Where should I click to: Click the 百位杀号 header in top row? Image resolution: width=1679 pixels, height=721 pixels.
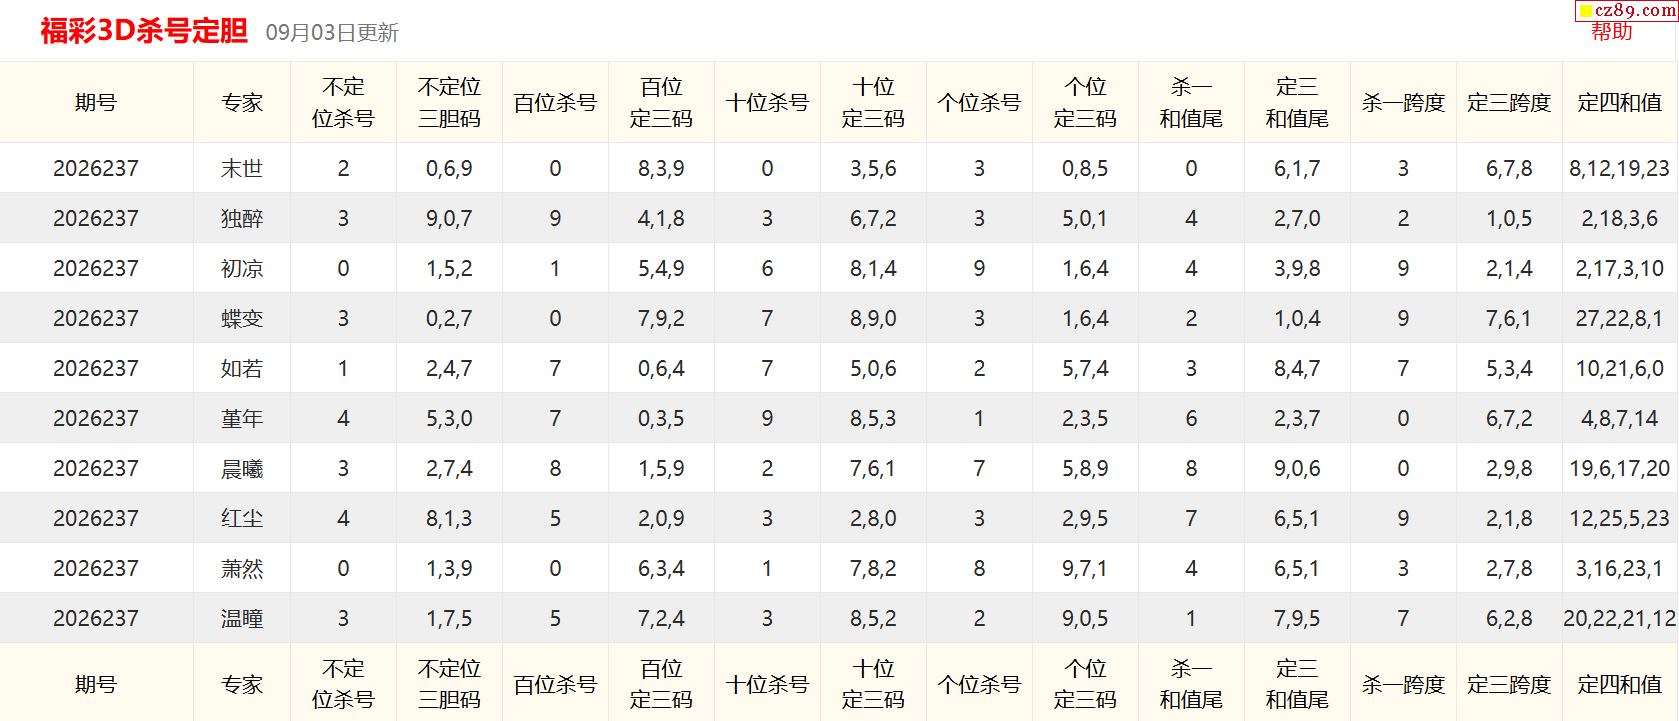coord(555,102)
